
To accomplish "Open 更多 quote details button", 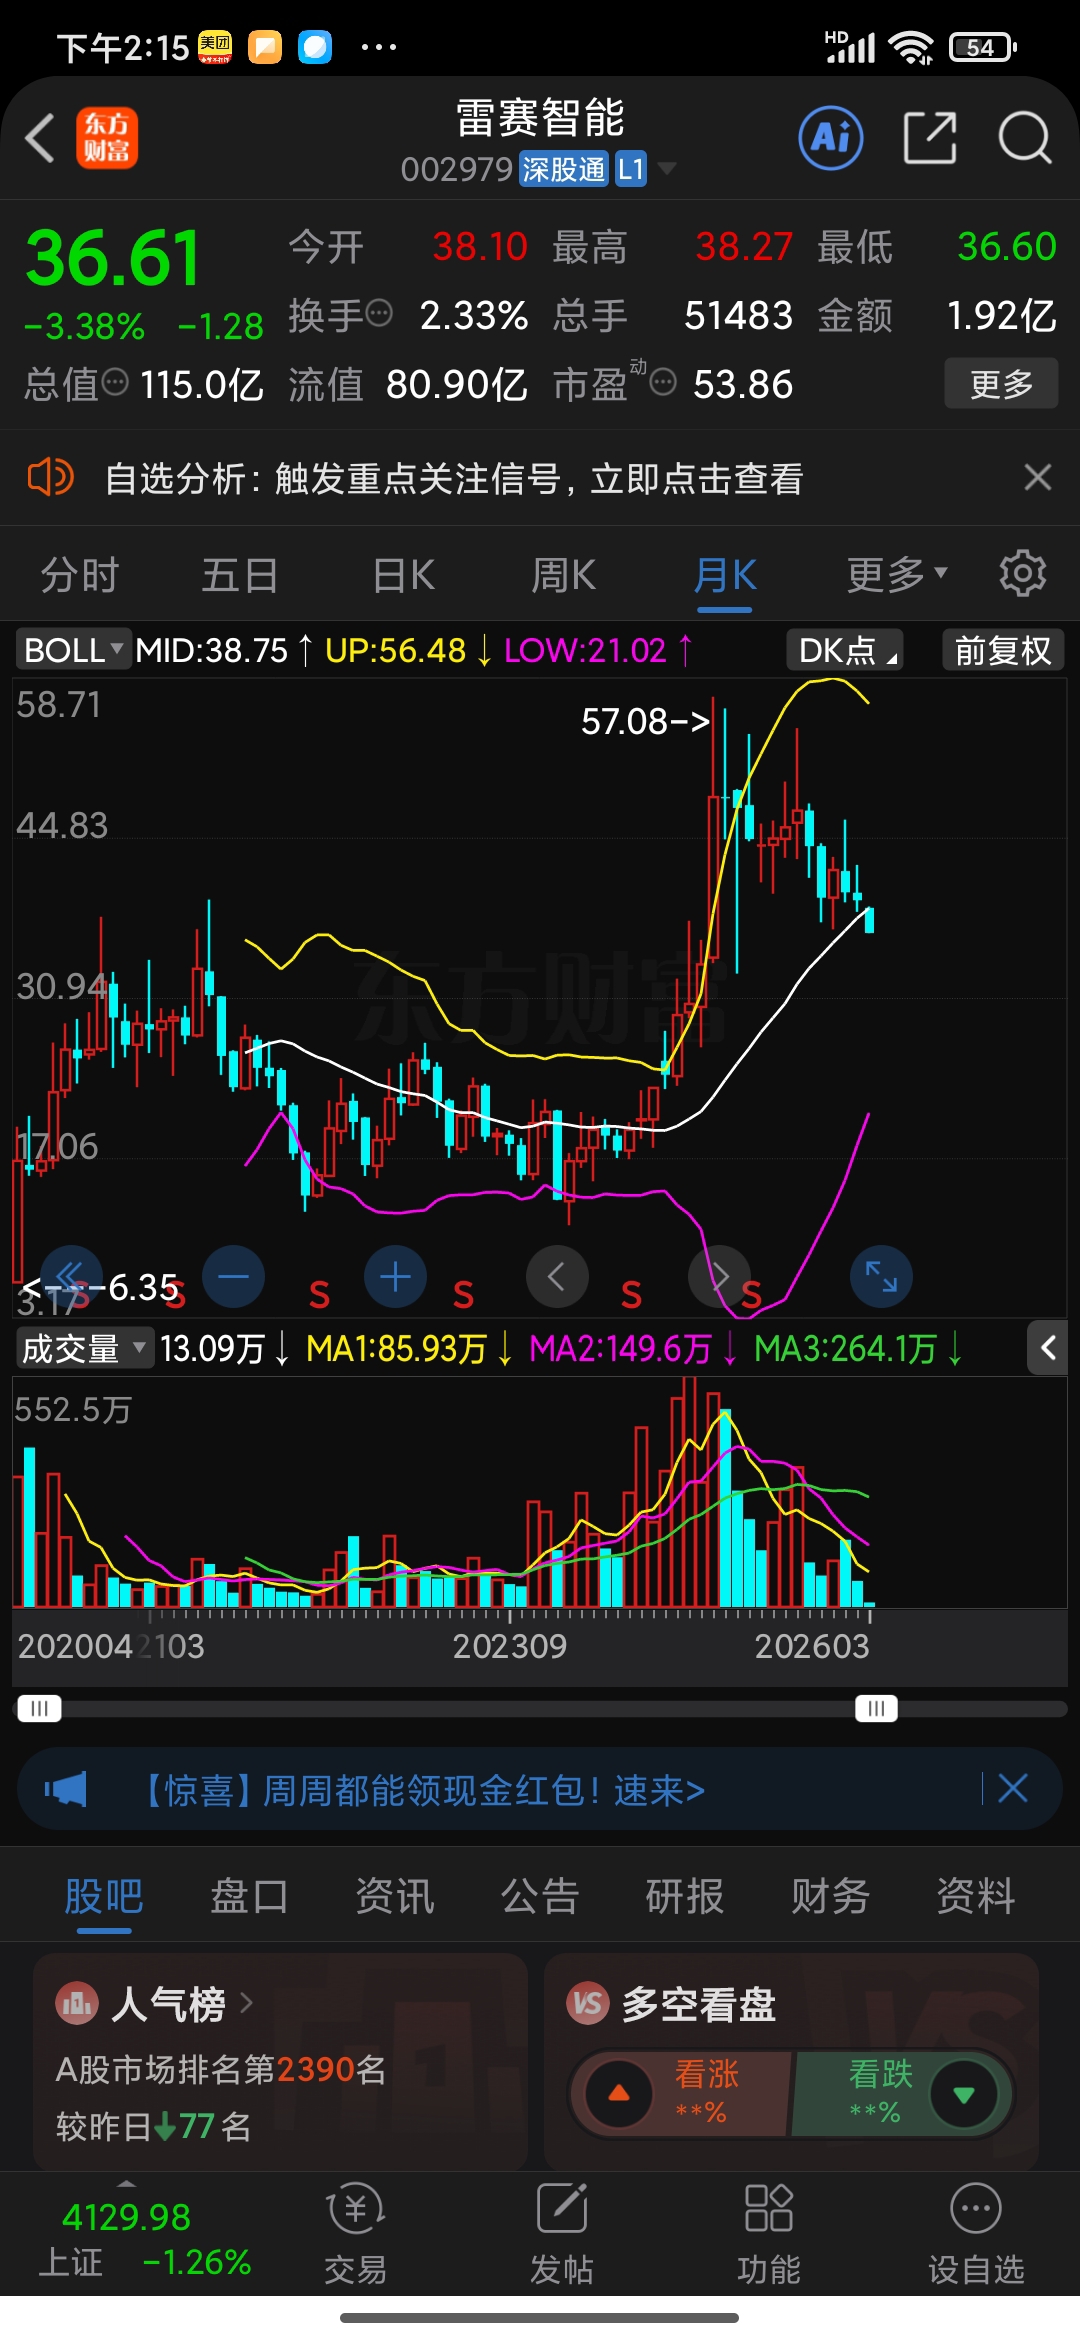I will [1001, 383].
